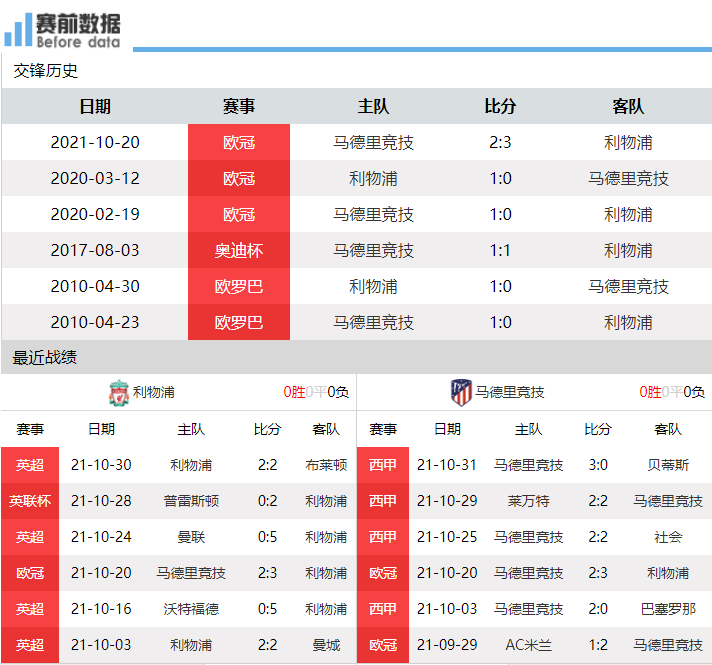Click the 沃特福德 home team cell
The height and width of the screenshot is (665, 712).
pyautogui.click(x=191, y=609)
